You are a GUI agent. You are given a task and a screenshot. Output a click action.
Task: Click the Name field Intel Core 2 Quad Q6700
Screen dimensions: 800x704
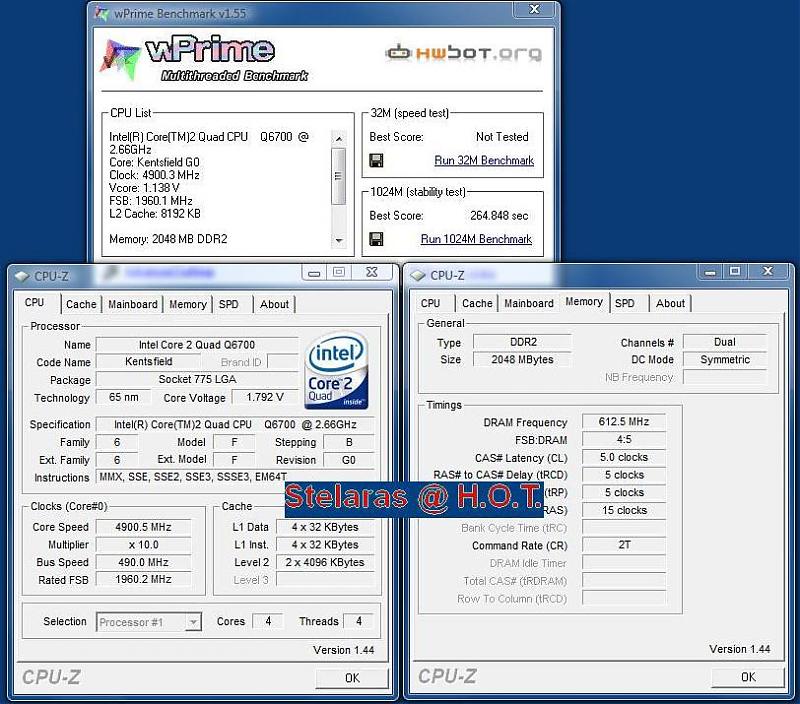click(197, 345)
